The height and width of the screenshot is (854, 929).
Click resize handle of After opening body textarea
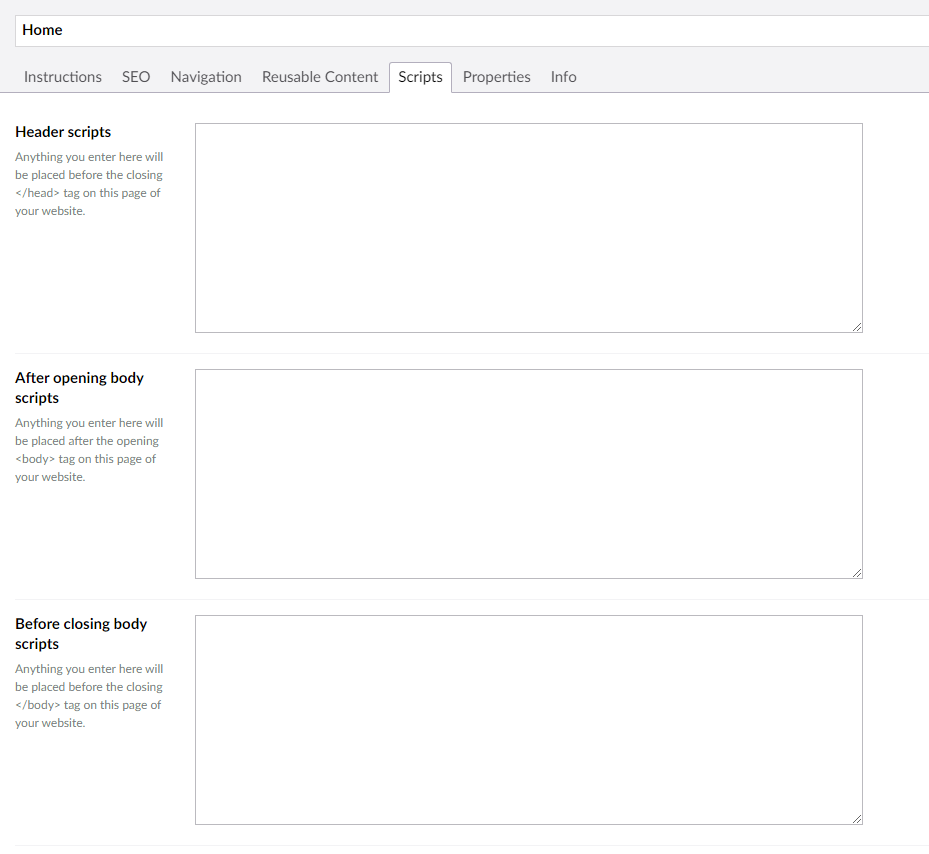pyautogui.click(x=857, y=573)
